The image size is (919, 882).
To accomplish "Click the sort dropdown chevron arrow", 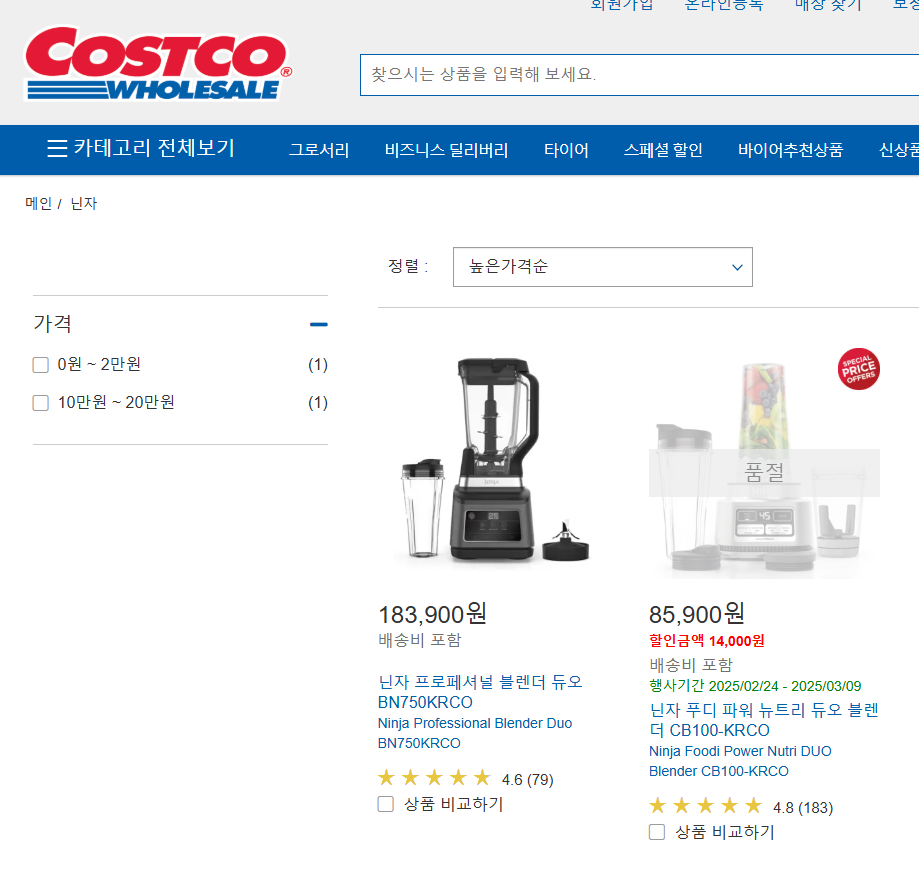I will tap(737, 267).
